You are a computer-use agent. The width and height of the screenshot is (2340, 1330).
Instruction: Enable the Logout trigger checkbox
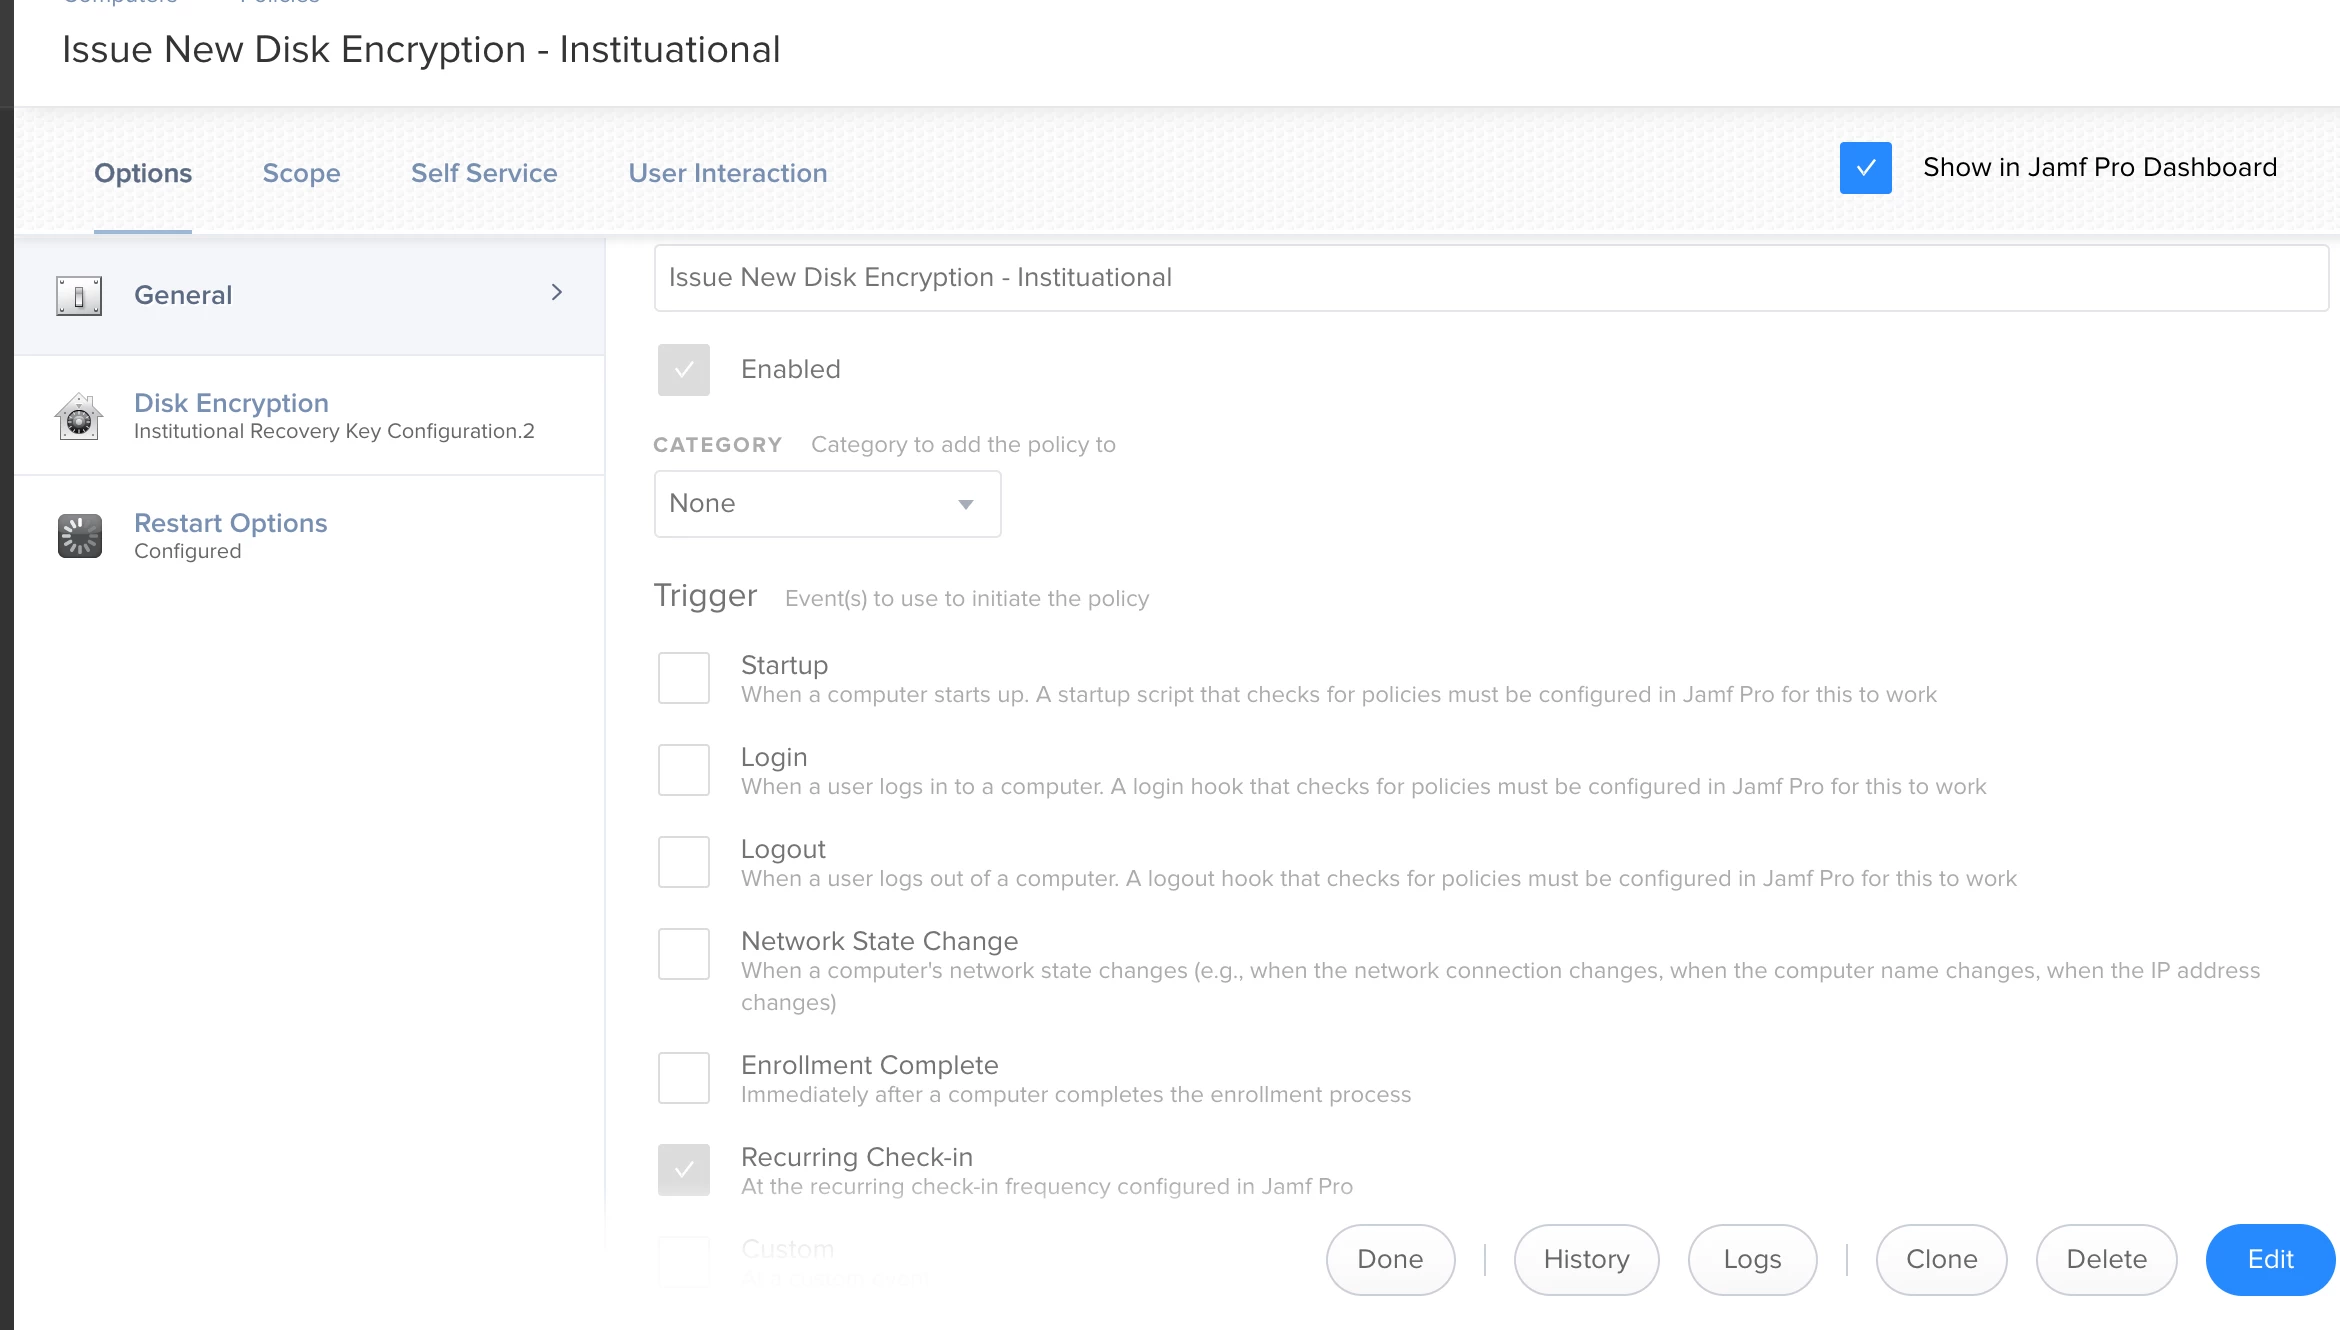(684, 862)
